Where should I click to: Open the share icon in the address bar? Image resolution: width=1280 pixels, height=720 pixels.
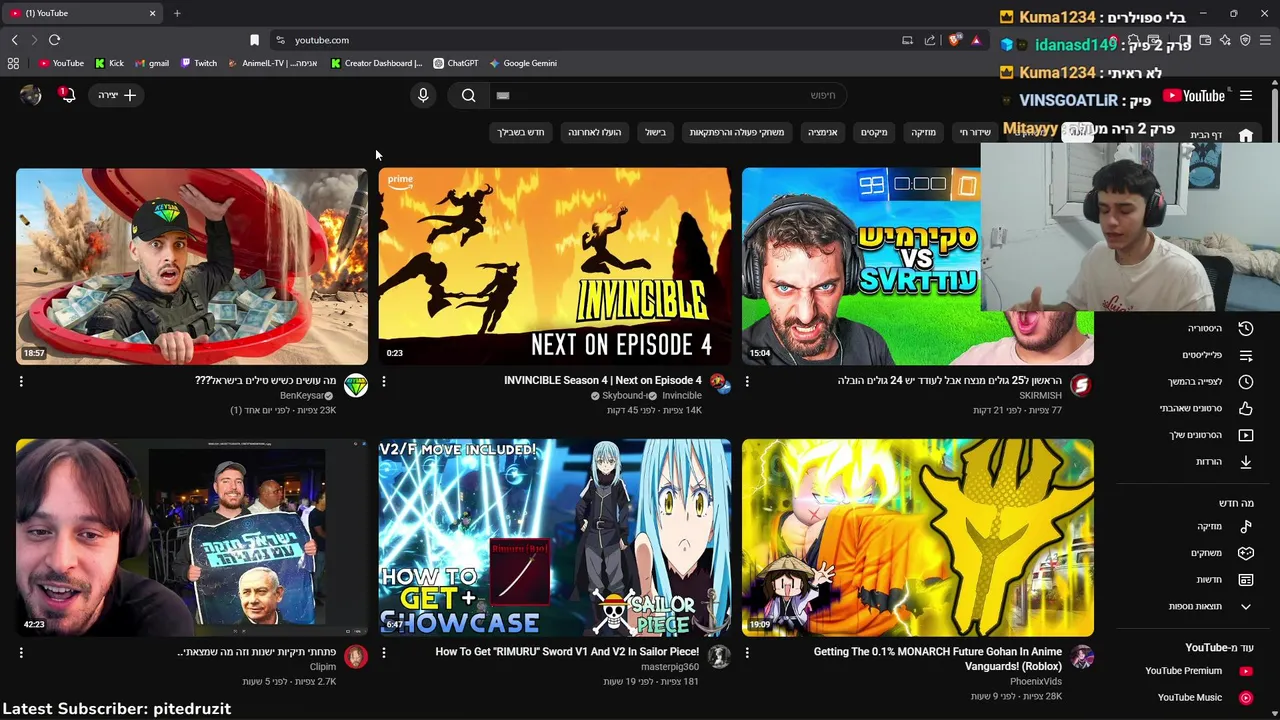[930, 40]
